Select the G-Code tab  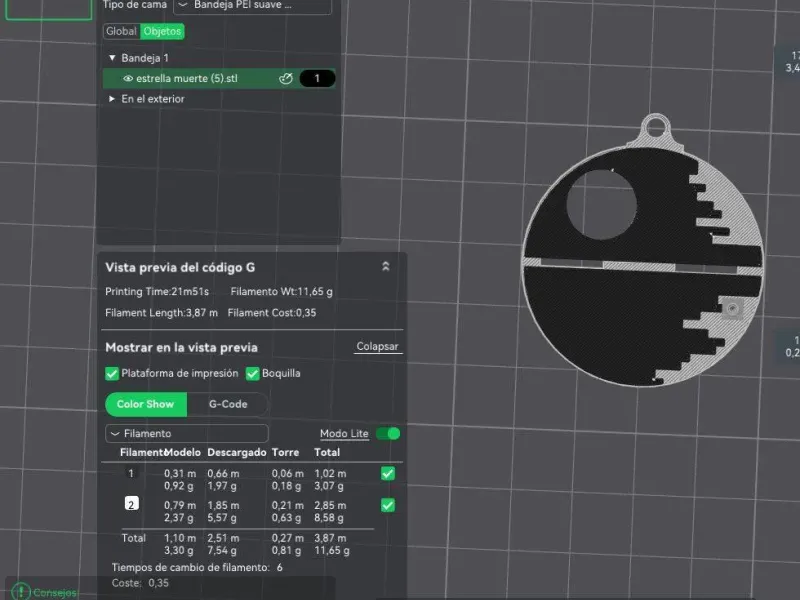(x=228, y=404)
